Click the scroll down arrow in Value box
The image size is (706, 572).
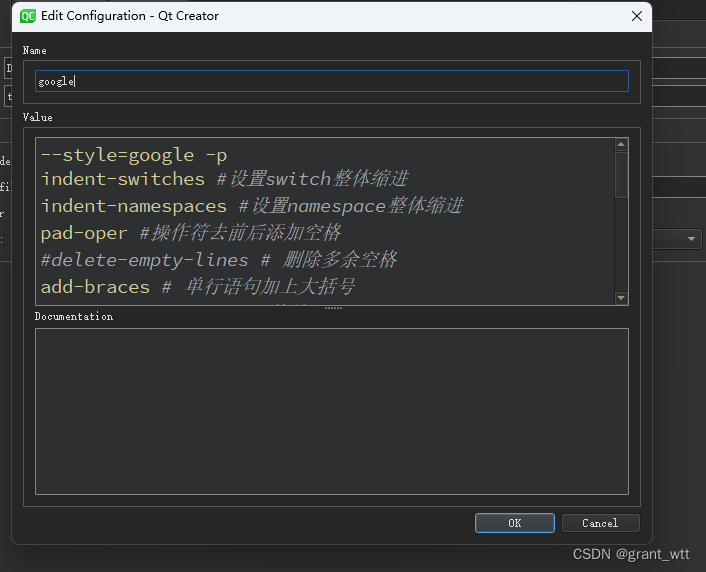621,298
